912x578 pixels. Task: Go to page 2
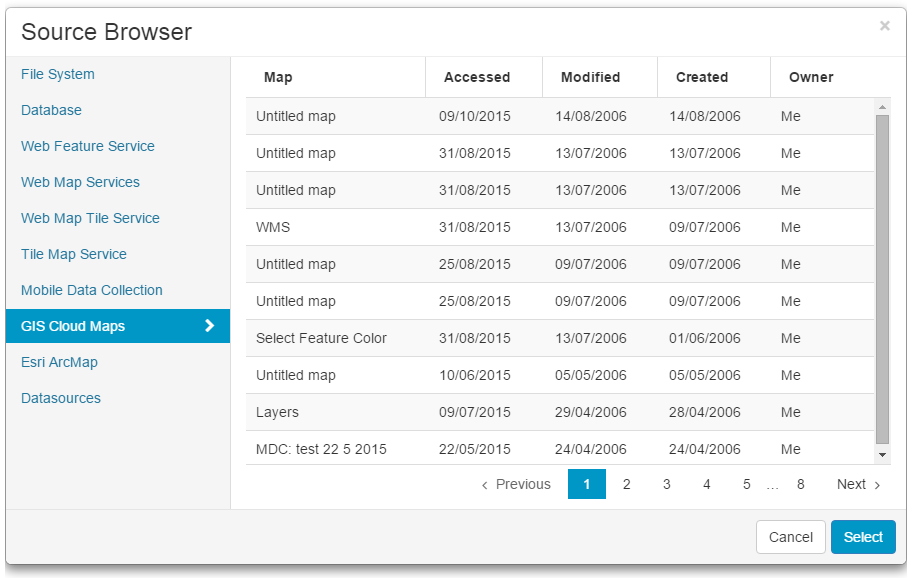626,484
